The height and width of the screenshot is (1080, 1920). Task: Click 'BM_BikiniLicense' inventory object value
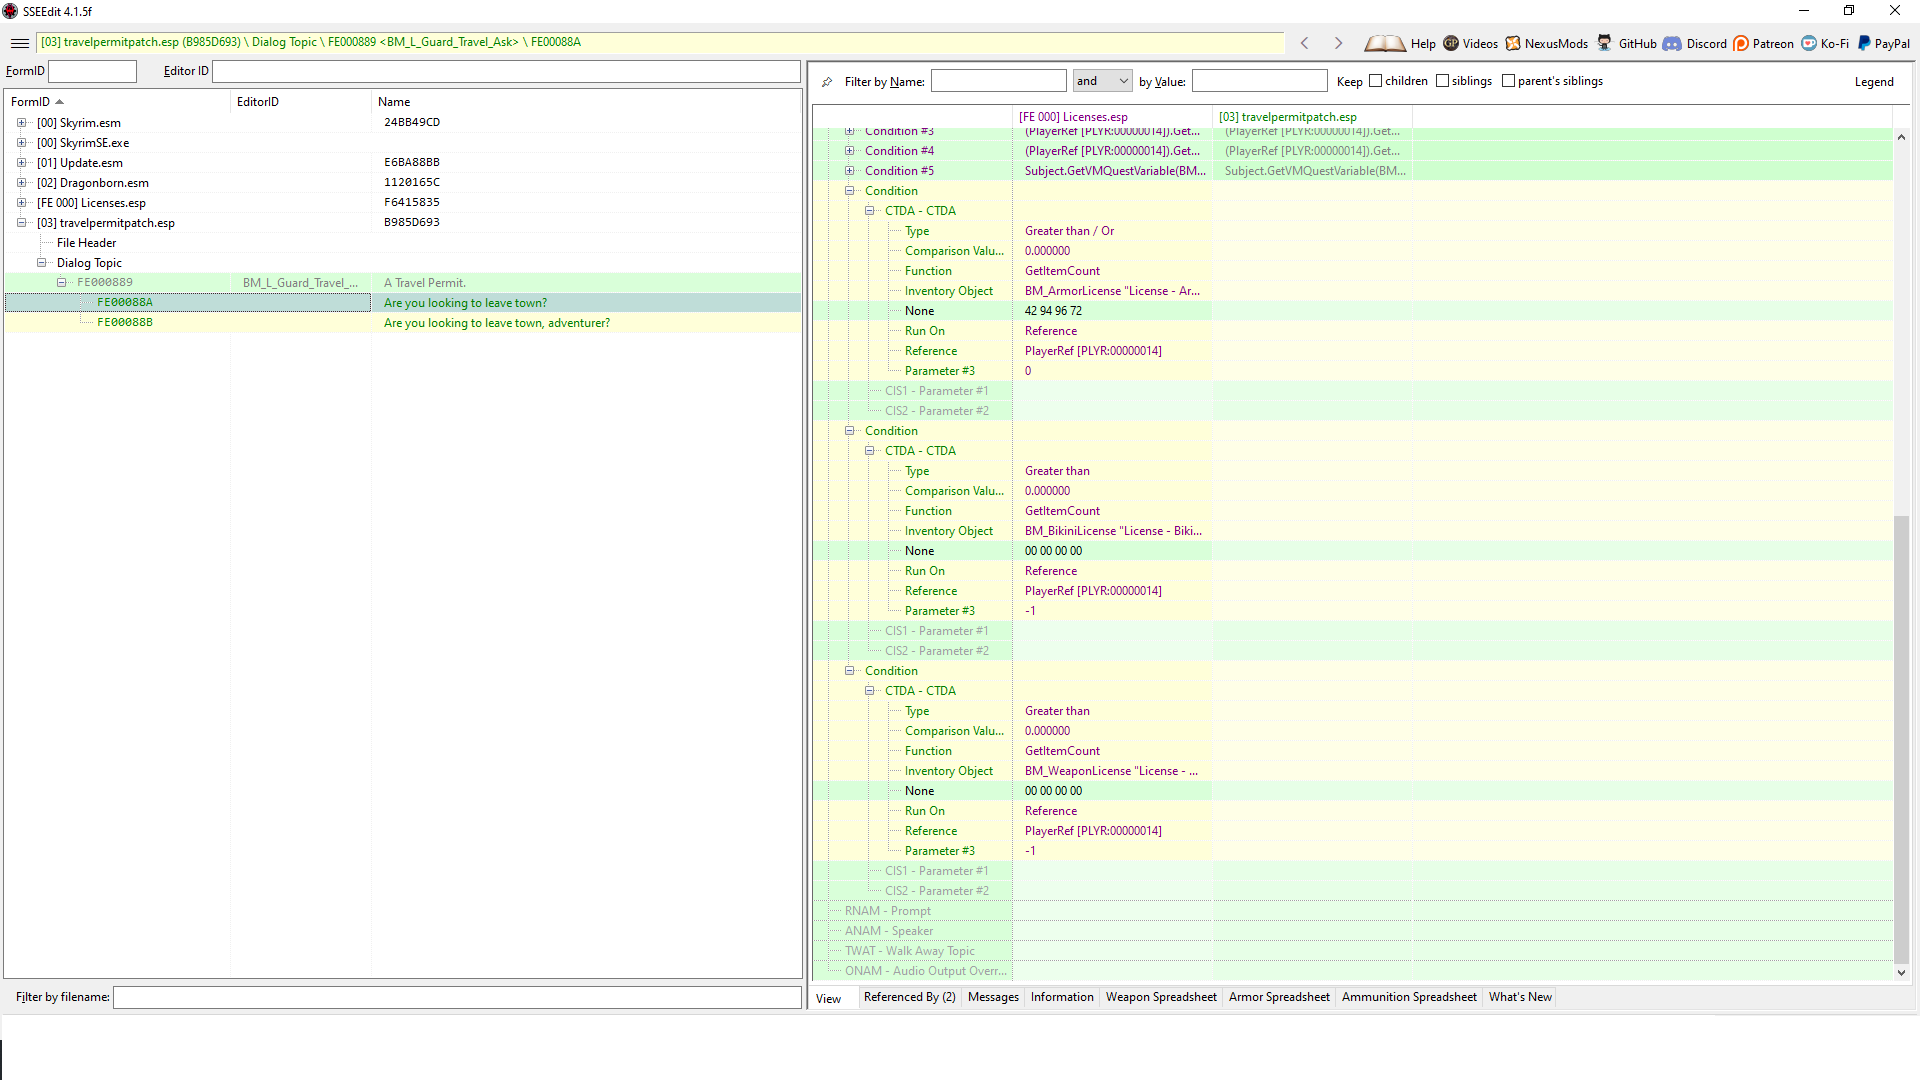(x=1113, y=531)
